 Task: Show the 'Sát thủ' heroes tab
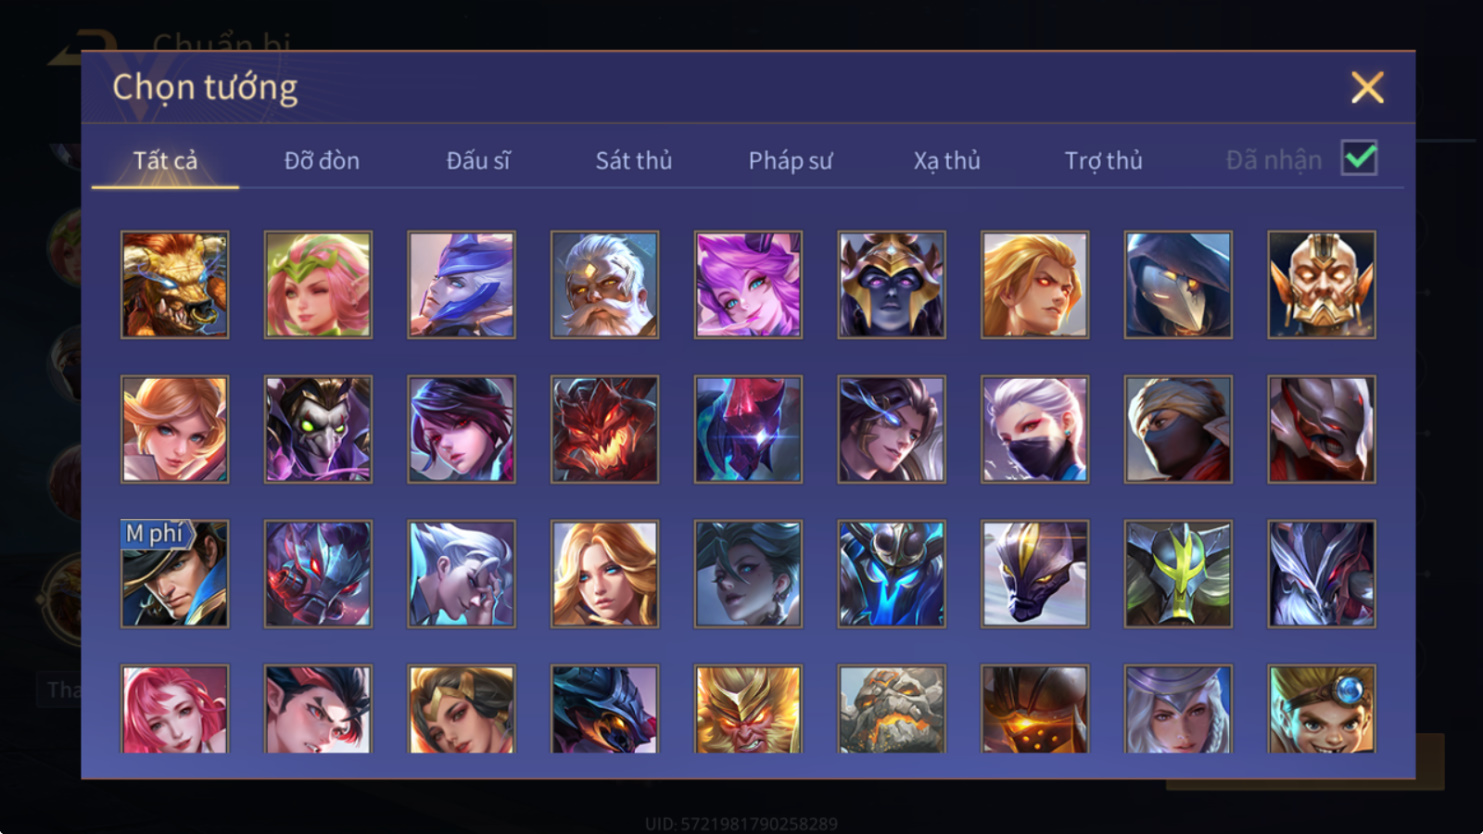pos(634,160)
